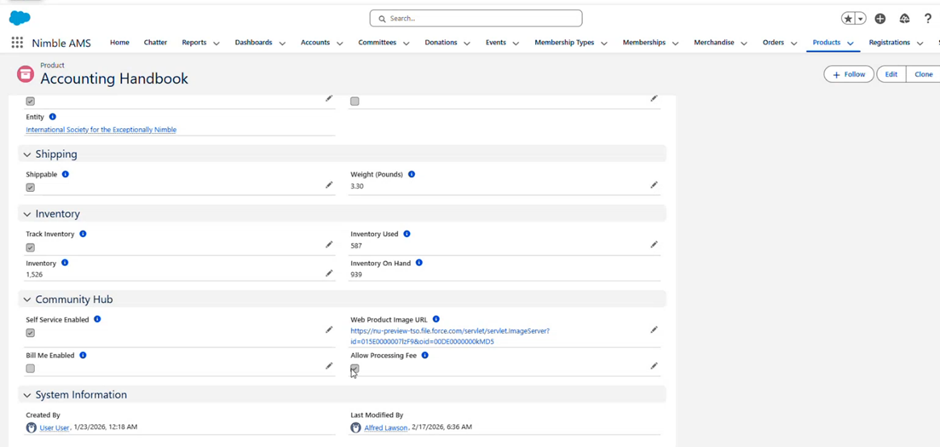
Task: Click the info icon next to Entity
Action: [52, 117]
